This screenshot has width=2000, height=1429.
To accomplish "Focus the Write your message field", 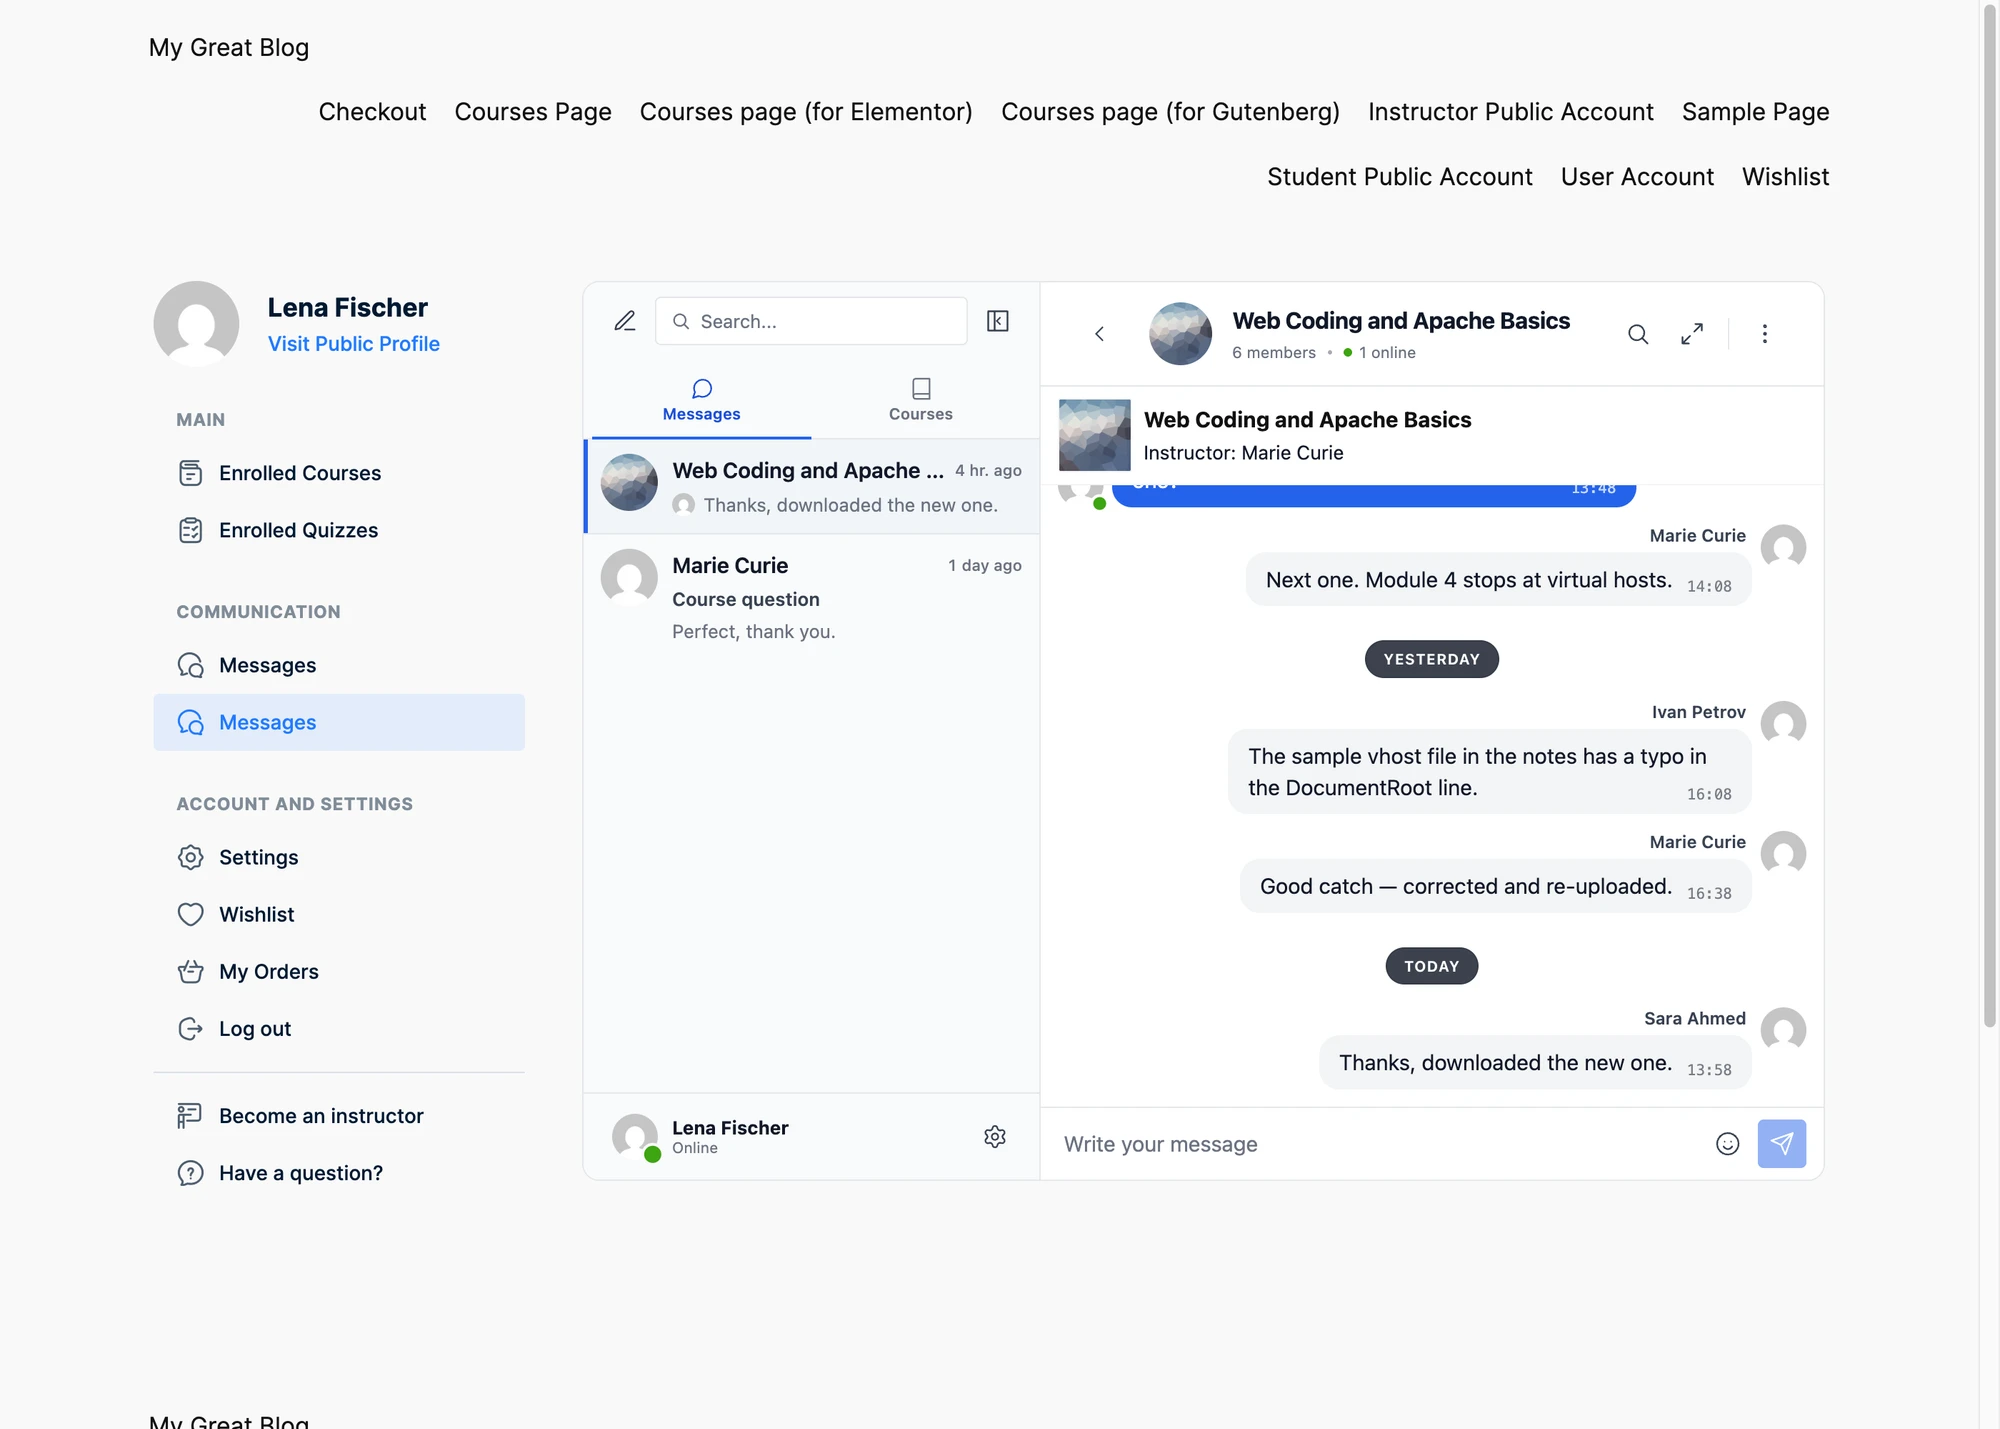I will point(1380,1144).
